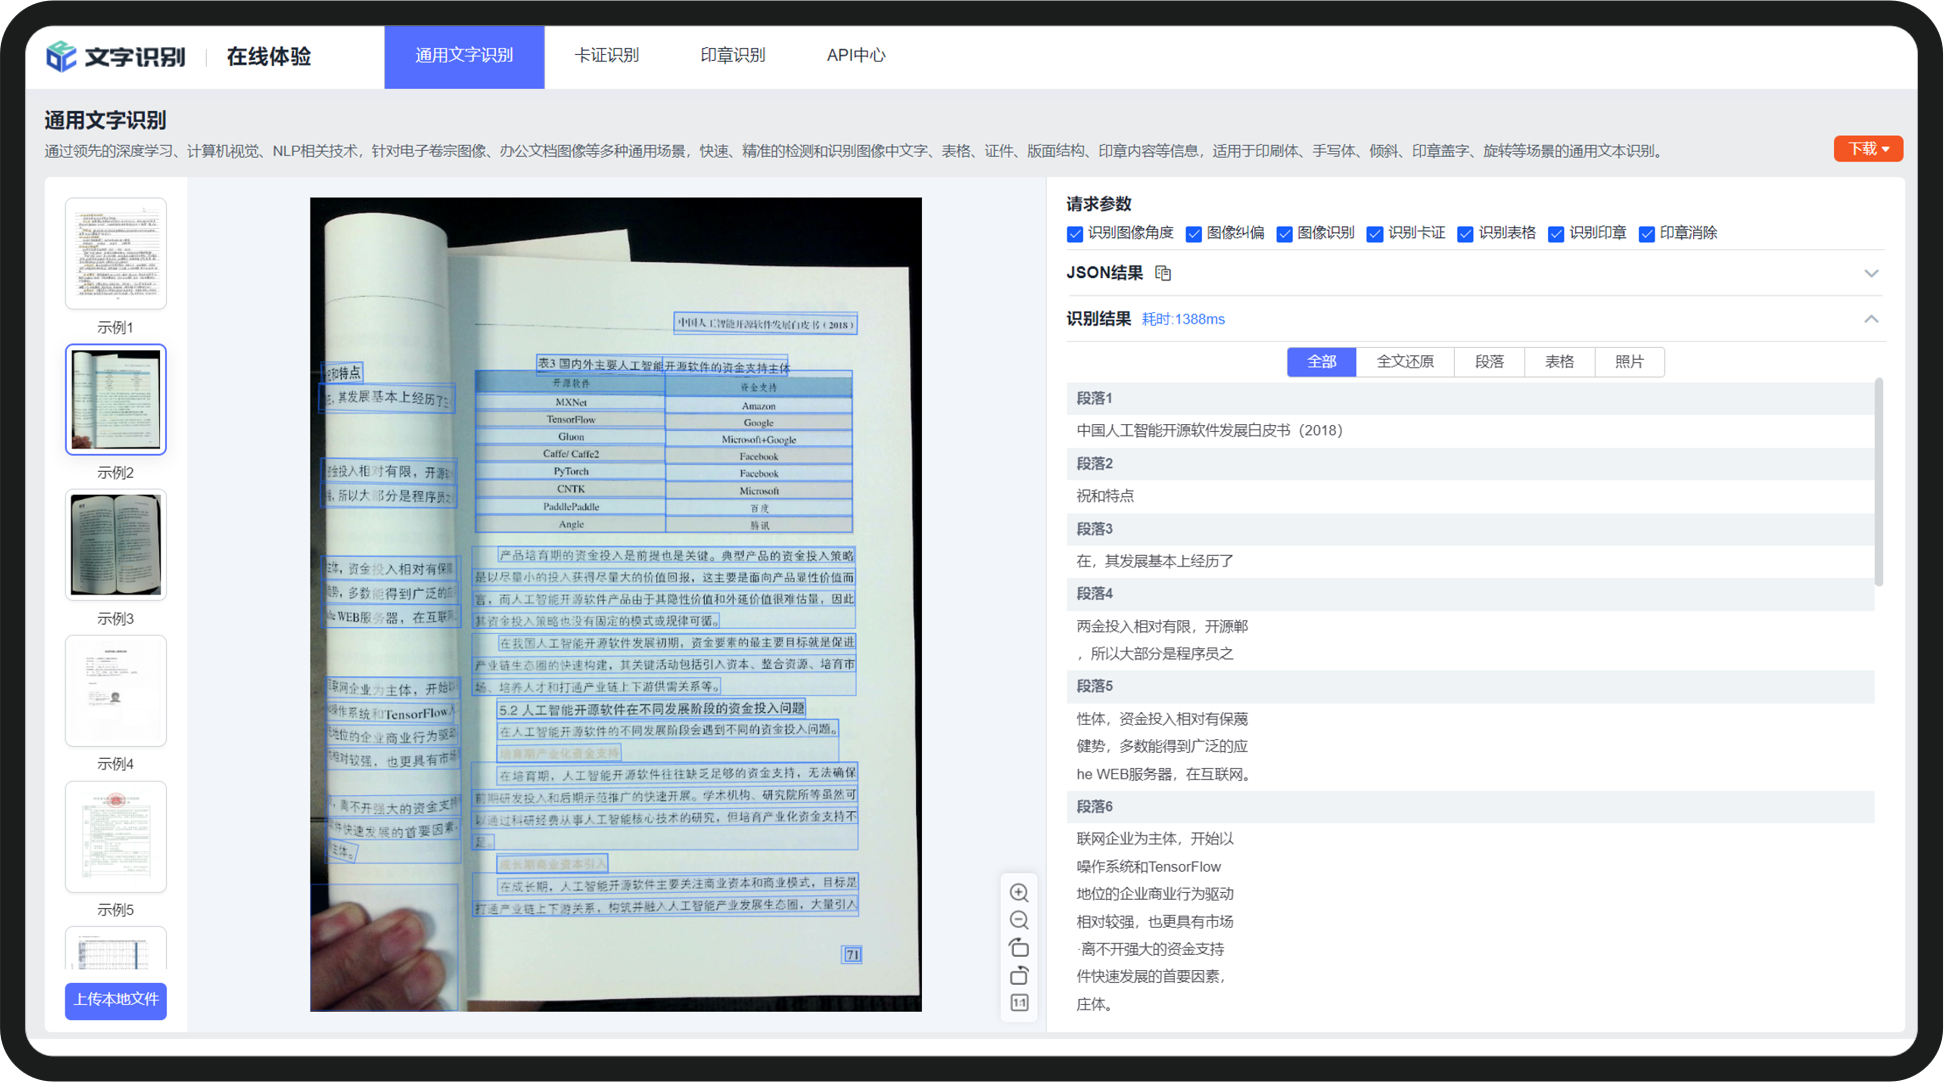This screenshot has height=1082, width=1944.
Task: Click the 段落4 result header
Action: click(1470, 594)
